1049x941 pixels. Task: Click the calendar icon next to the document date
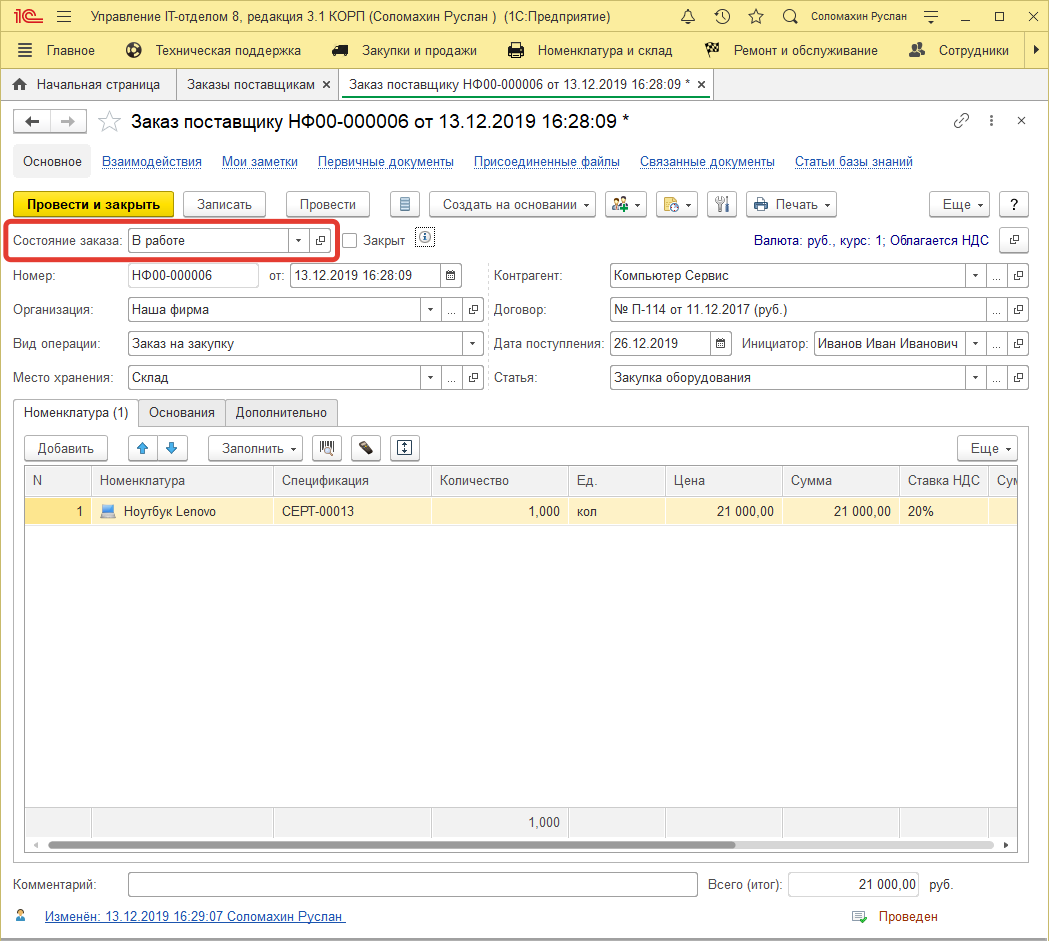click(451, 275)
